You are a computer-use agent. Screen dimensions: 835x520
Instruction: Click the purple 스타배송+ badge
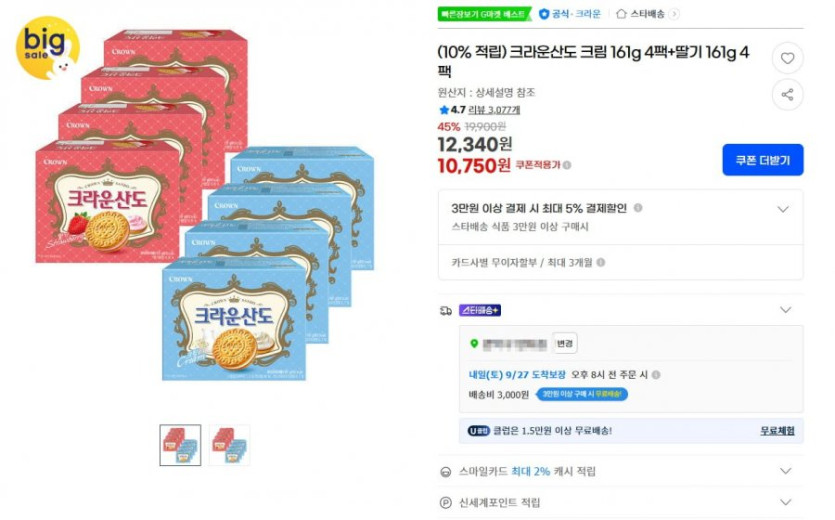pyautogui.click(x=480, y=310)
